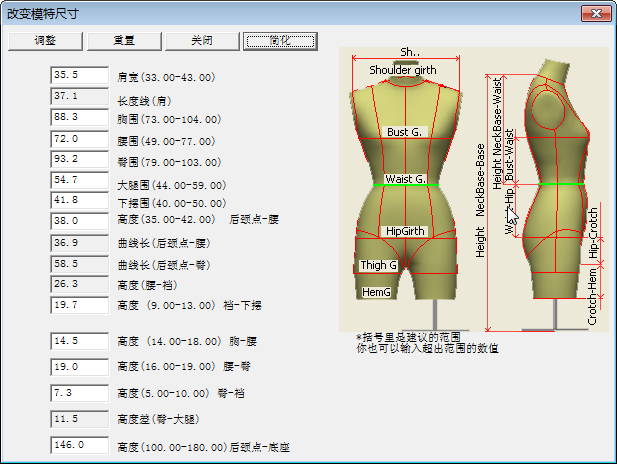Click the 腰-臀 height field showing 19.0

[x=79, y=367]
